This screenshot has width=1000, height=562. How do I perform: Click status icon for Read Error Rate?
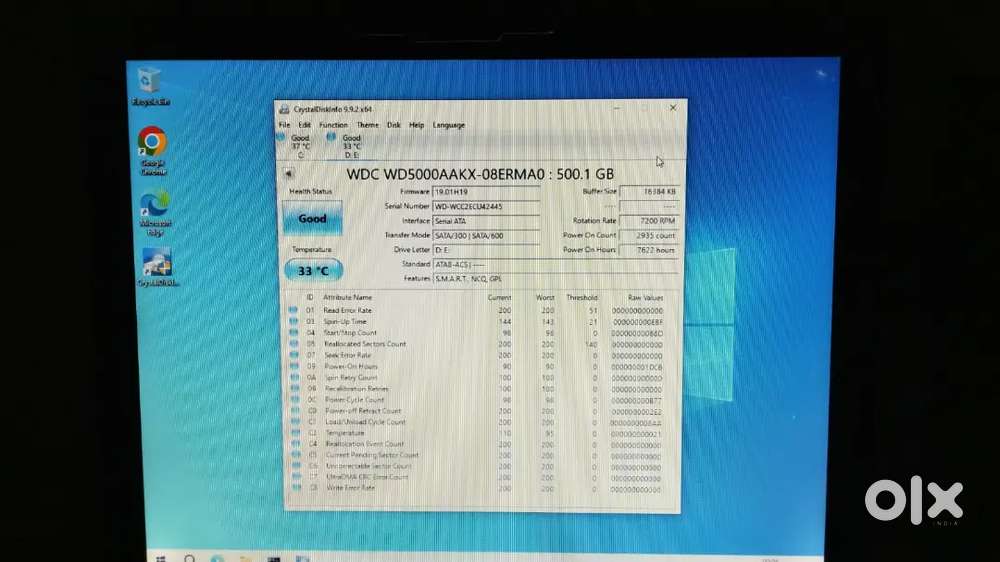[x=293, y=310]
